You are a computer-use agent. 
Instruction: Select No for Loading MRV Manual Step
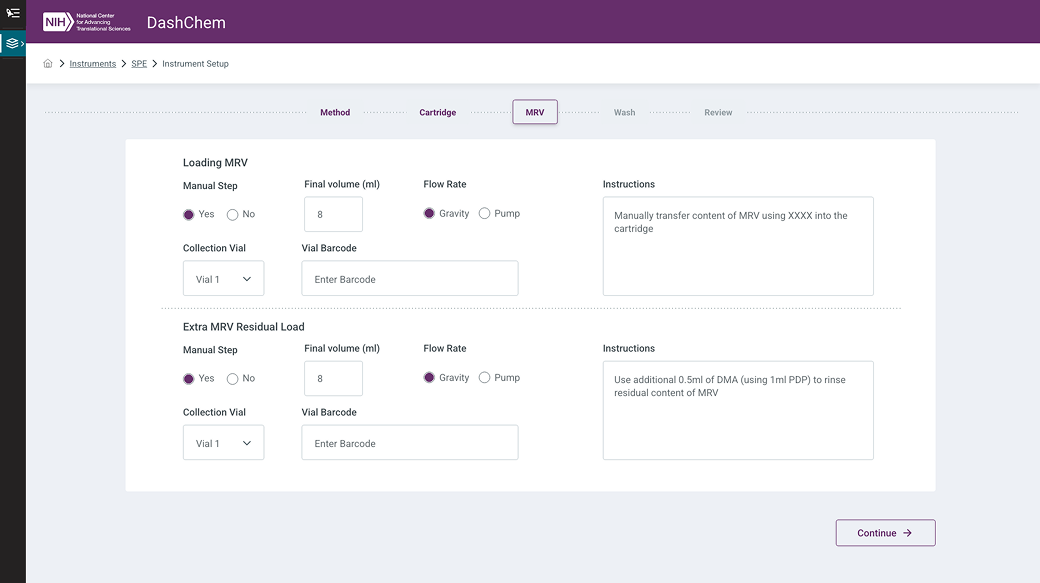click(x=233, y=214)
